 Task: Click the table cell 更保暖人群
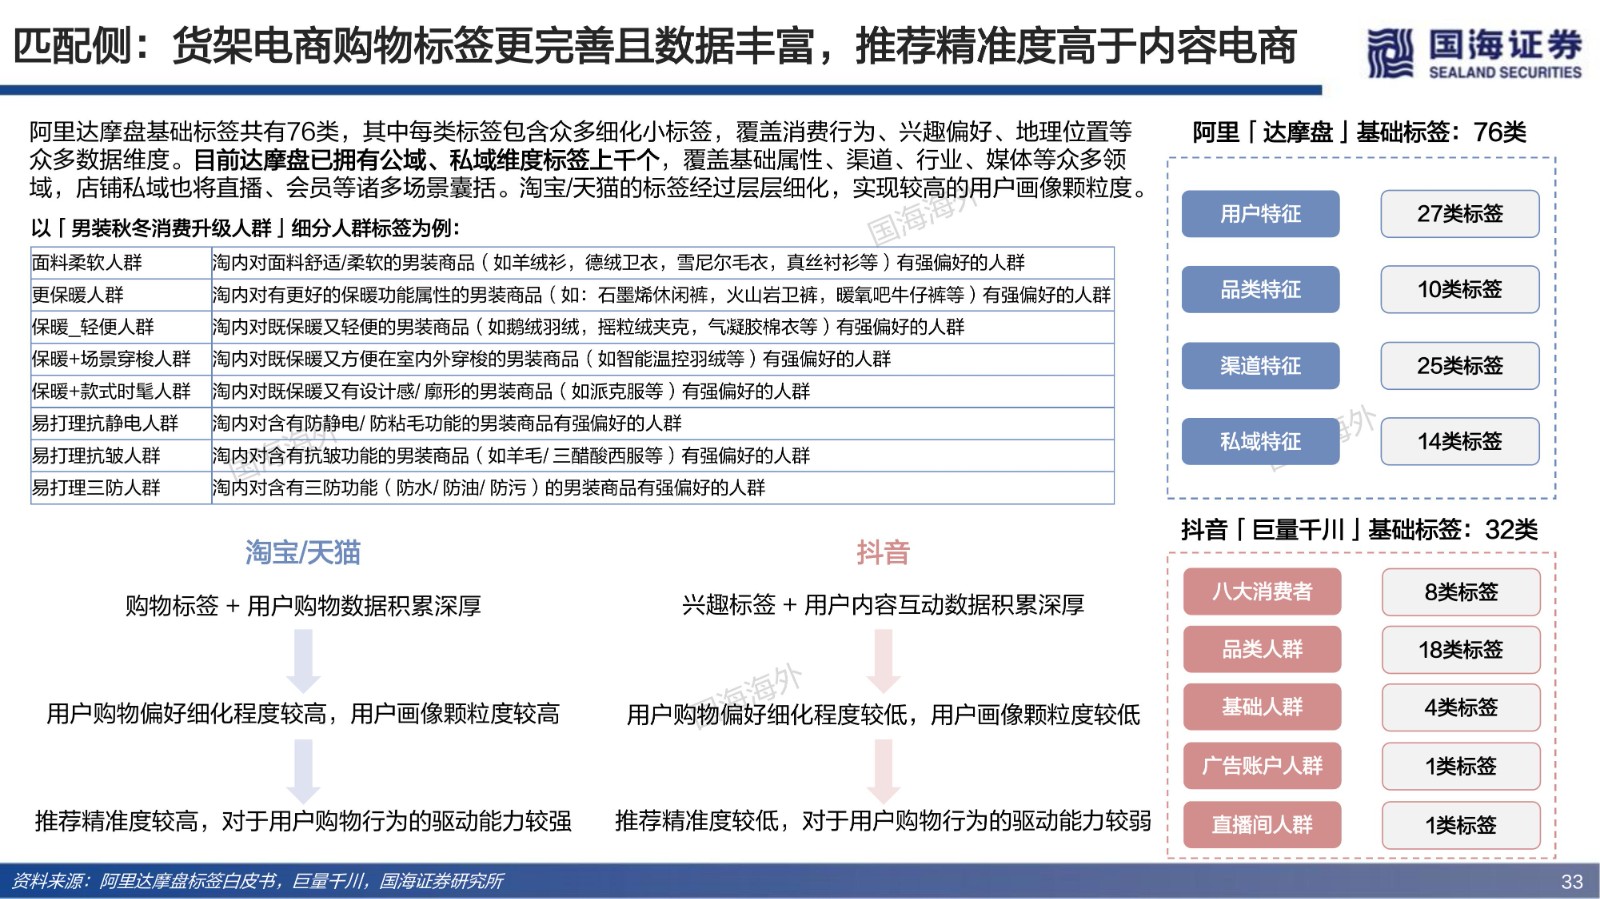click(x=121, y=295)
